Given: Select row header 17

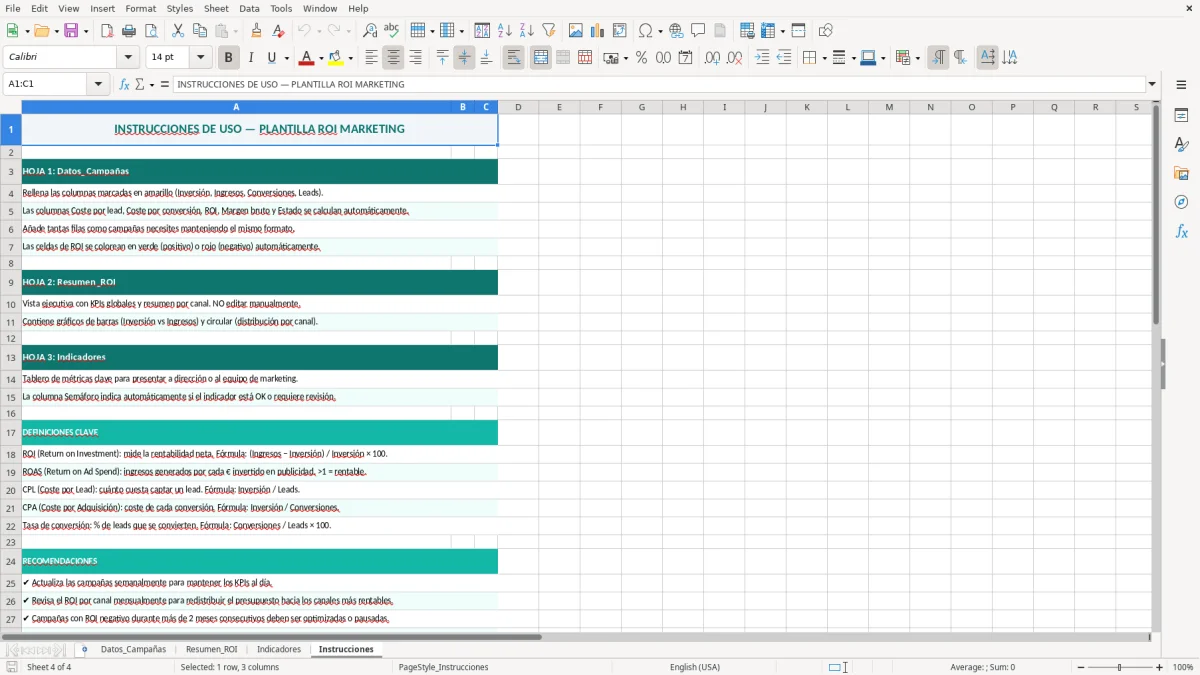Looking at the screenshot, I should click(x=11, y=433).
